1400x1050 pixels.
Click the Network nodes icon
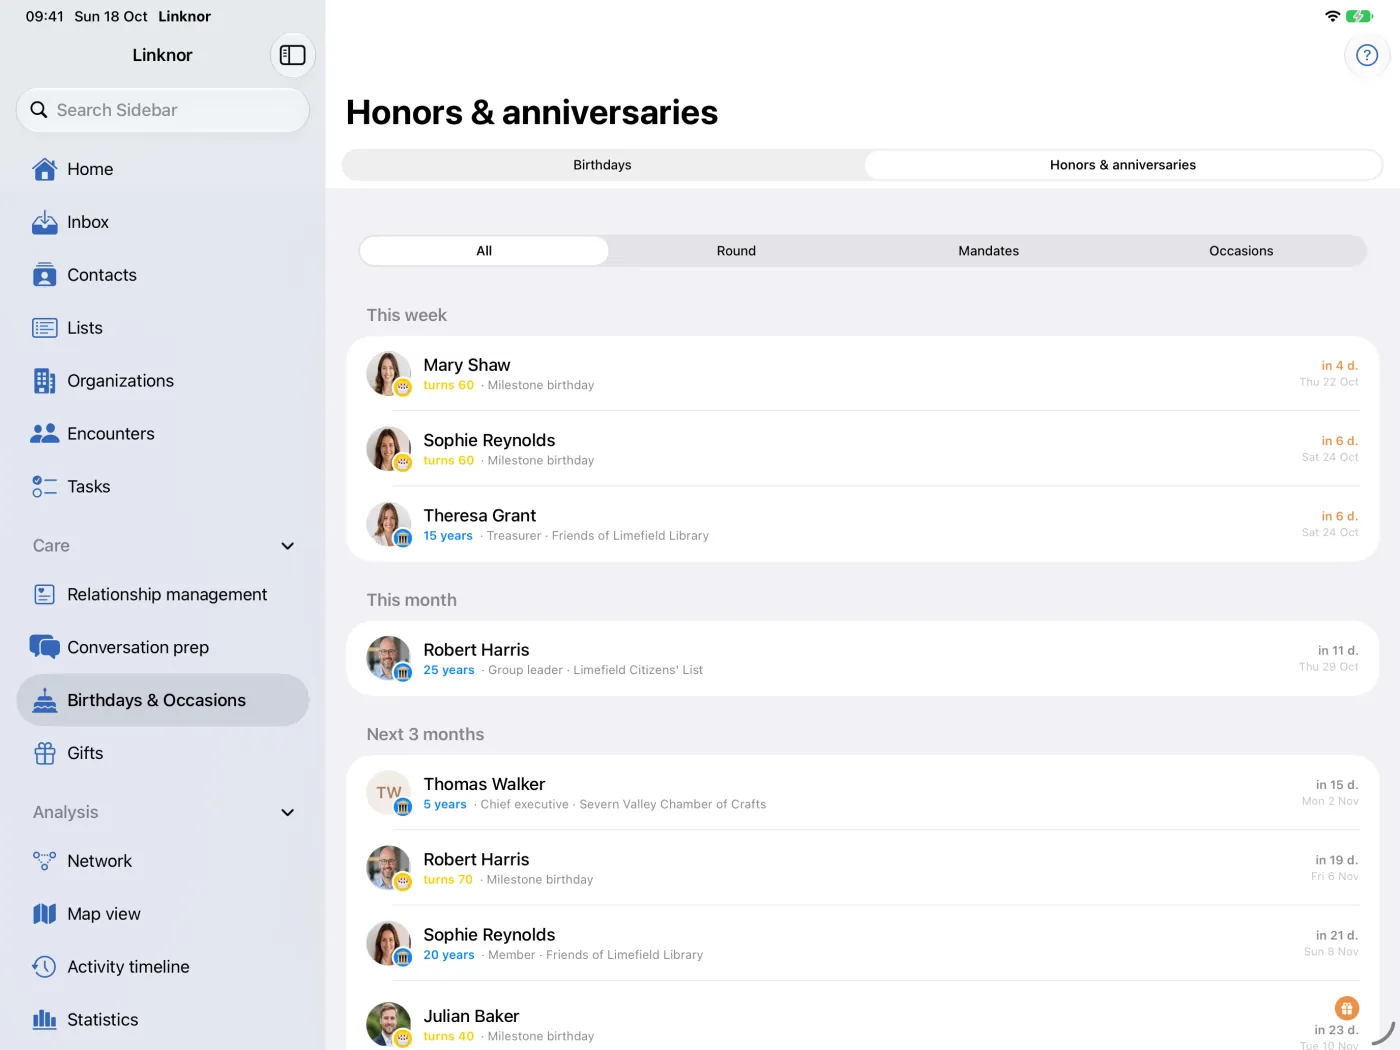(45, 861)
